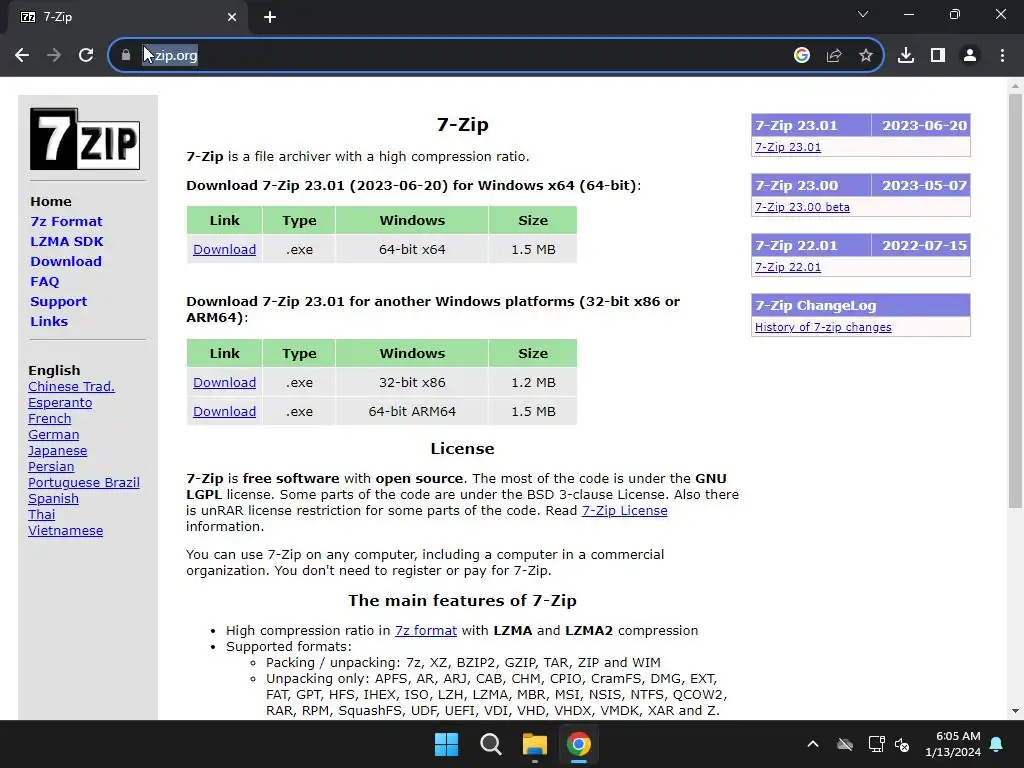Viewport: 1024px width, 768px height.
Task: Open the Windows Start menu
Action: point(447,744)
